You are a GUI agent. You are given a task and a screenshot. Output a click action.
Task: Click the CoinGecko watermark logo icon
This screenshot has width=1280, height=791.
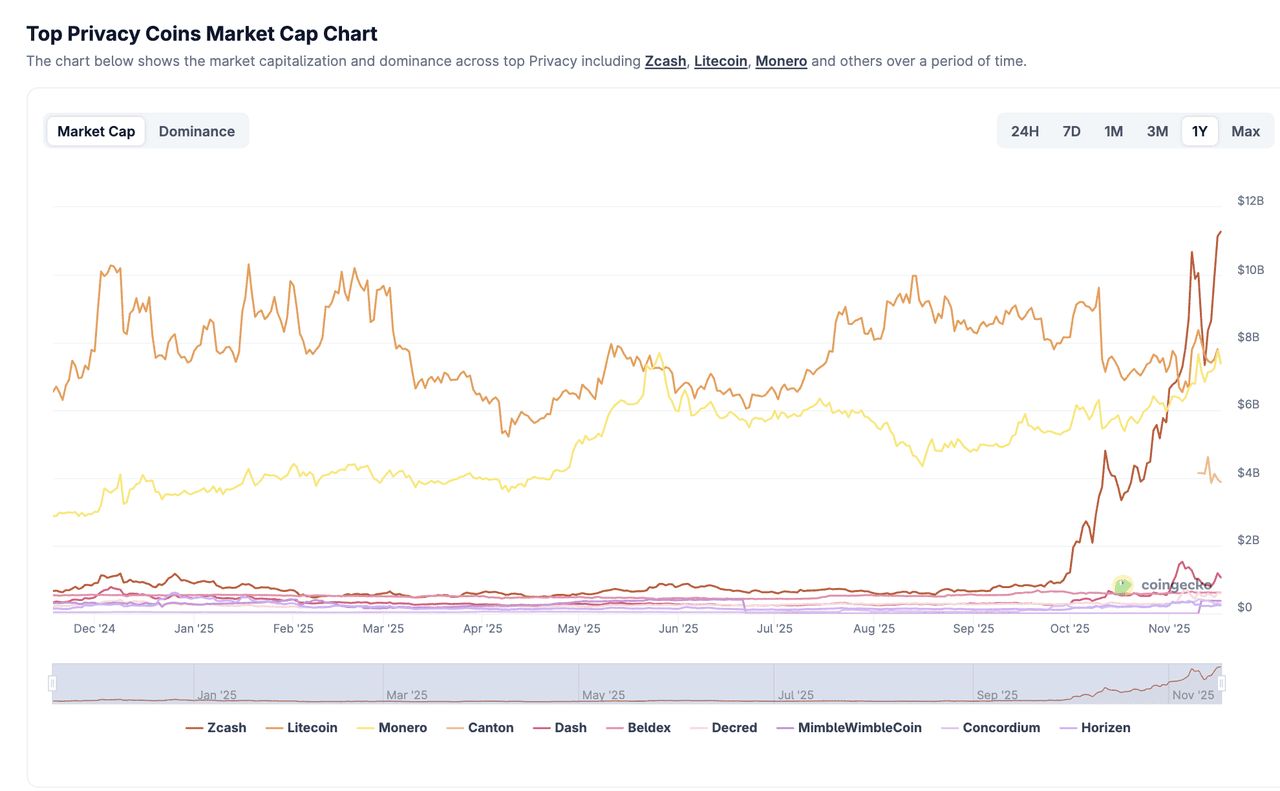click(x=1123, y=585)
